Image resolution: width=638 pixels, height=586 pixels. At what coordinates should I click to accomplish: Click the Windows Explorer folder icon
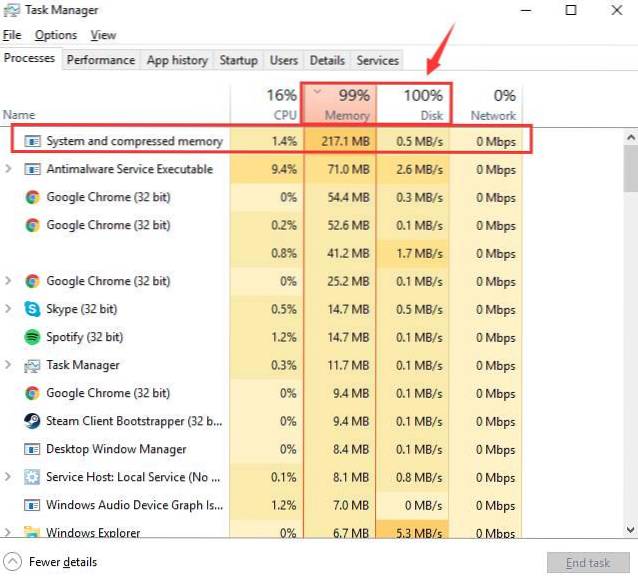click(x=31, y=533)
